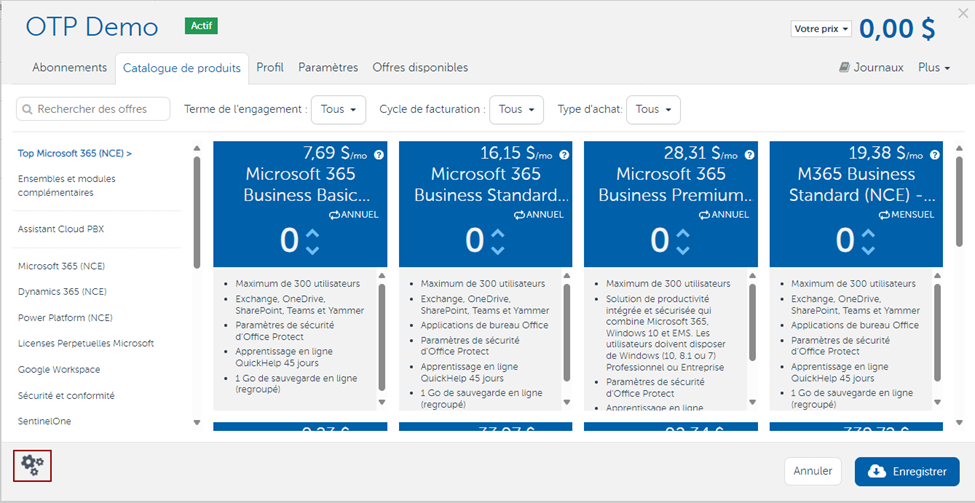Screen dimensions: 975x503
Task: Click the Rechercher des offres search field
Action: [x=93, y=109]
